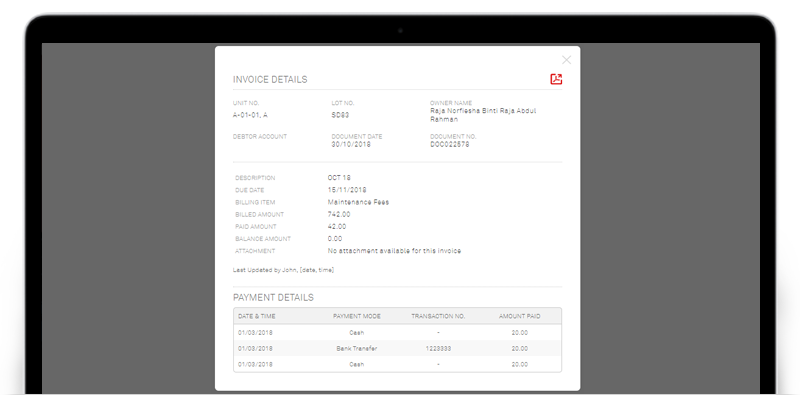
Task: Select paid amount 42.00
Action: [337, 227]
